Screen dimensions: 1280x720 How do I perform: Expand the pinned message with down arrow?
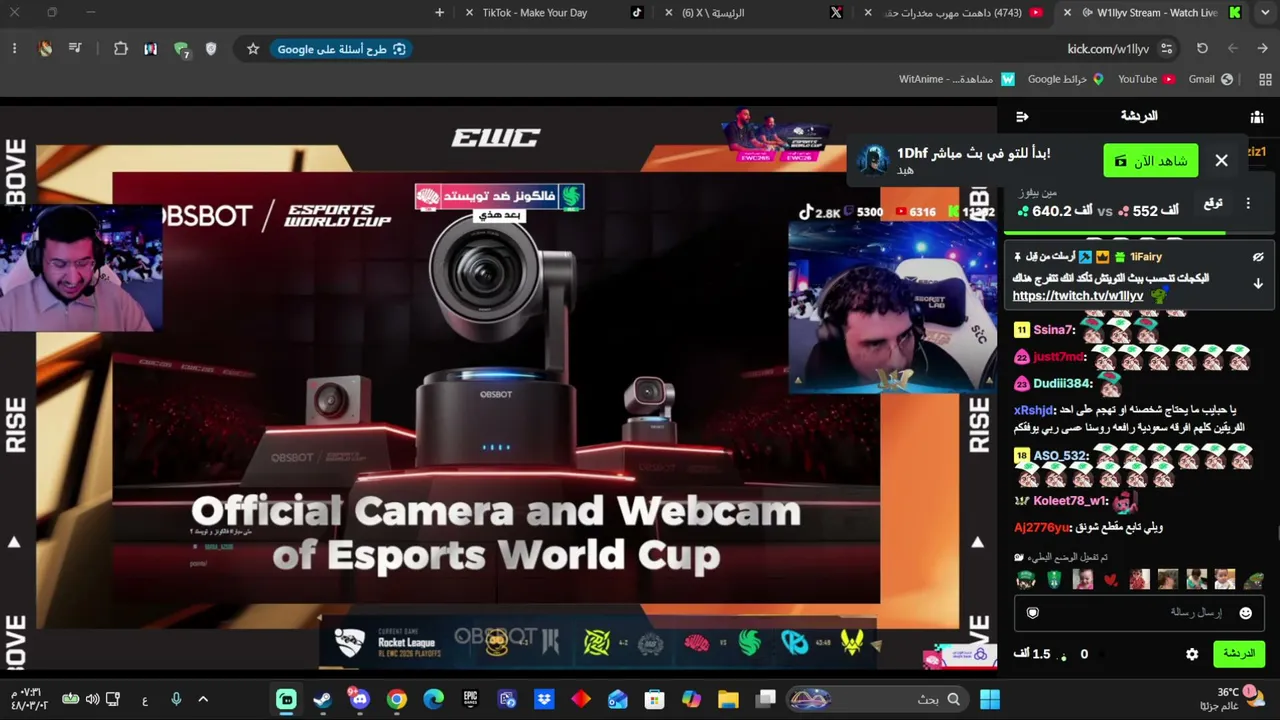(x=1258, y=284)
